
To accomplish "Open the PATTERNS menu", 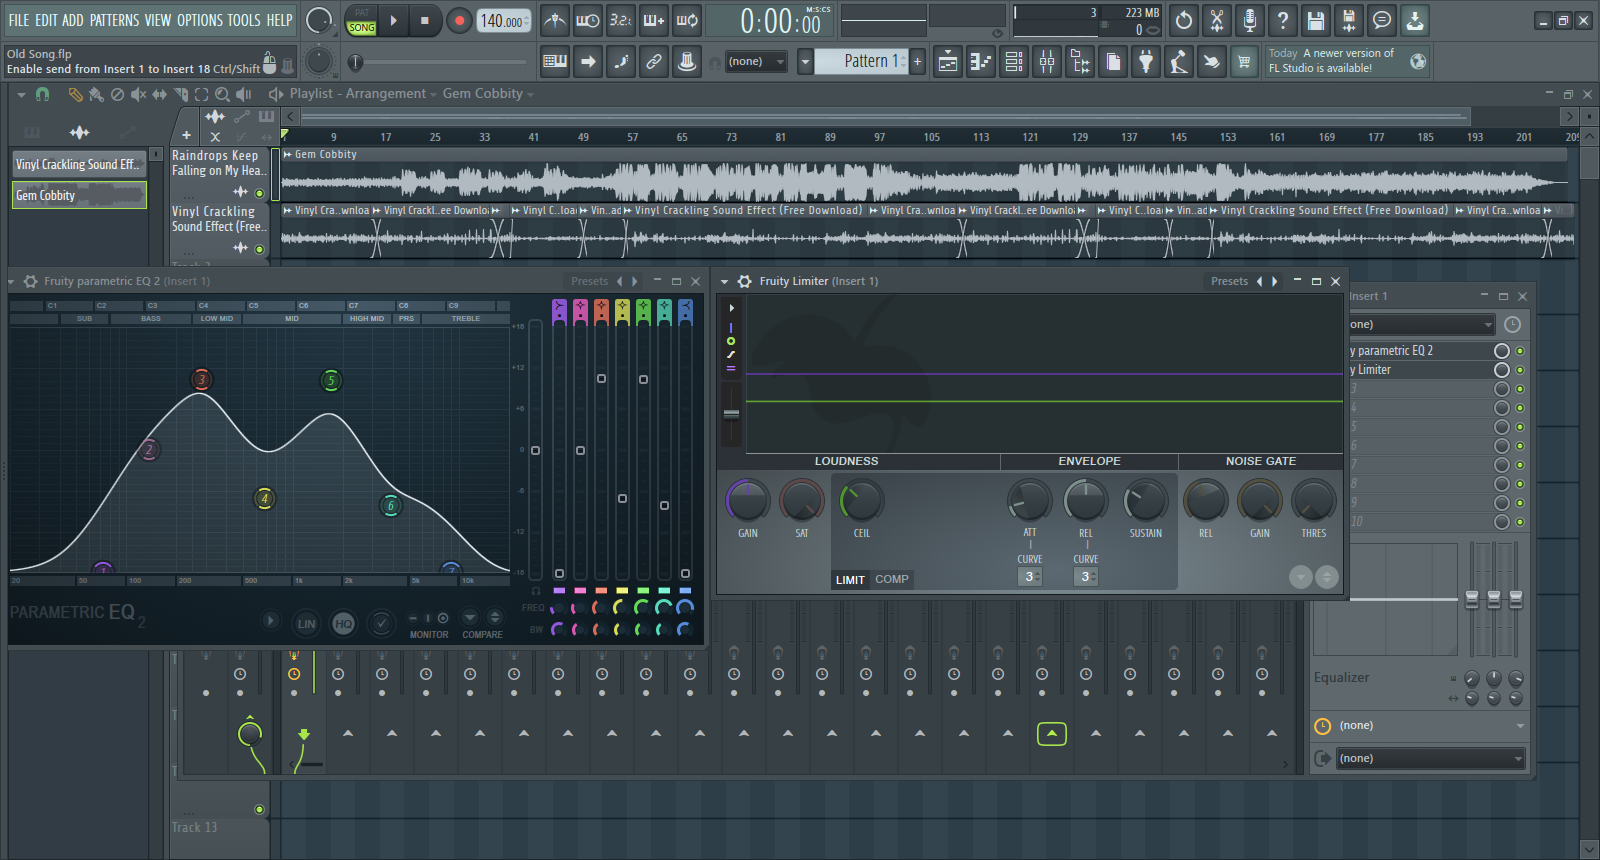I will click(x=114, y=20).
